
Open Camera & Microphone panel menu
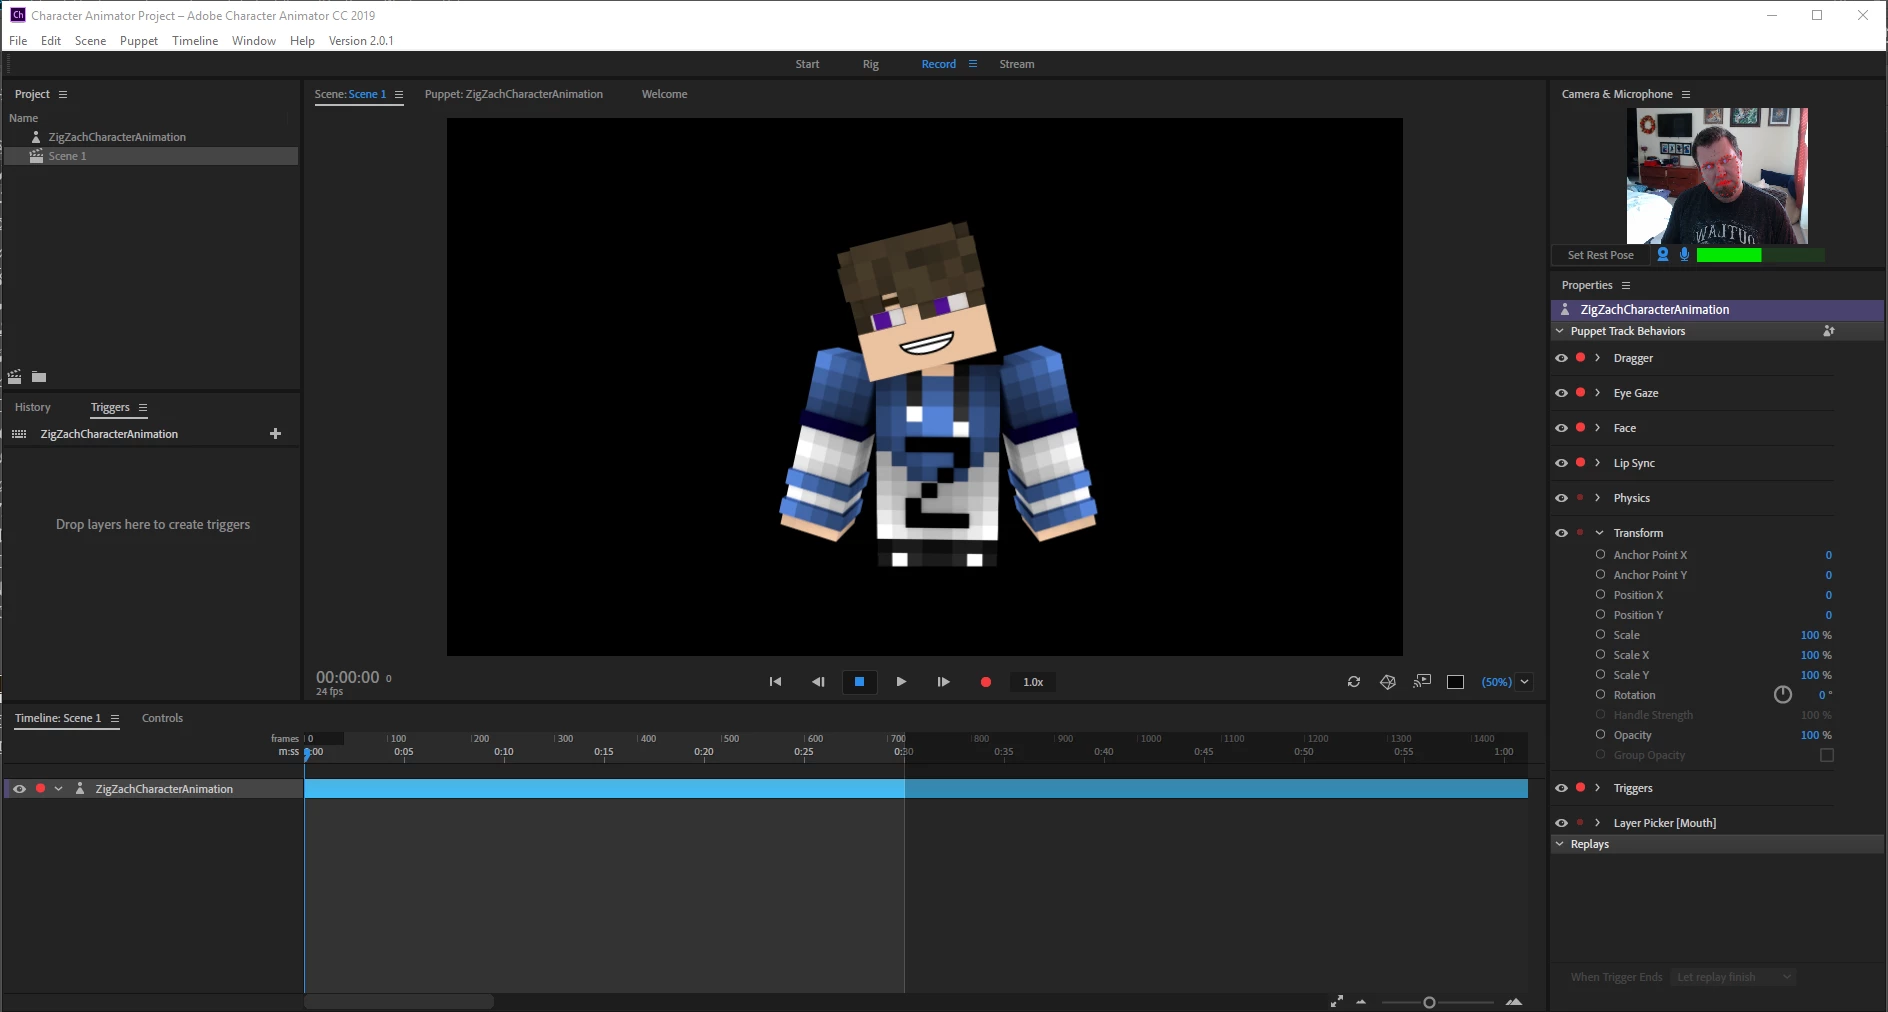click(x=1686, y=94)
